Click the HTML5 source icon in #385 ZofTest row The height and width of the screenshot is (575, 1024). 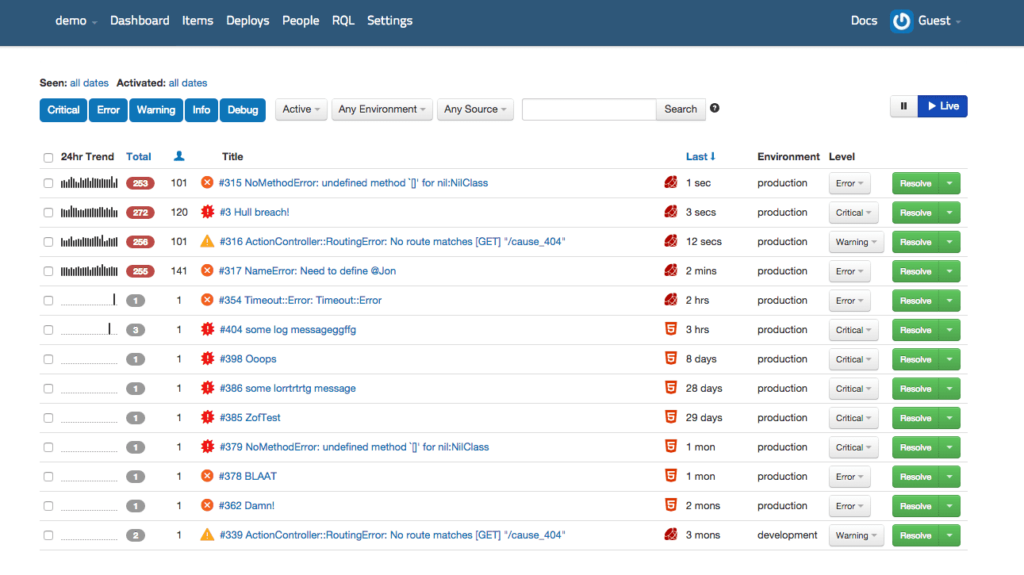[671, 417]
